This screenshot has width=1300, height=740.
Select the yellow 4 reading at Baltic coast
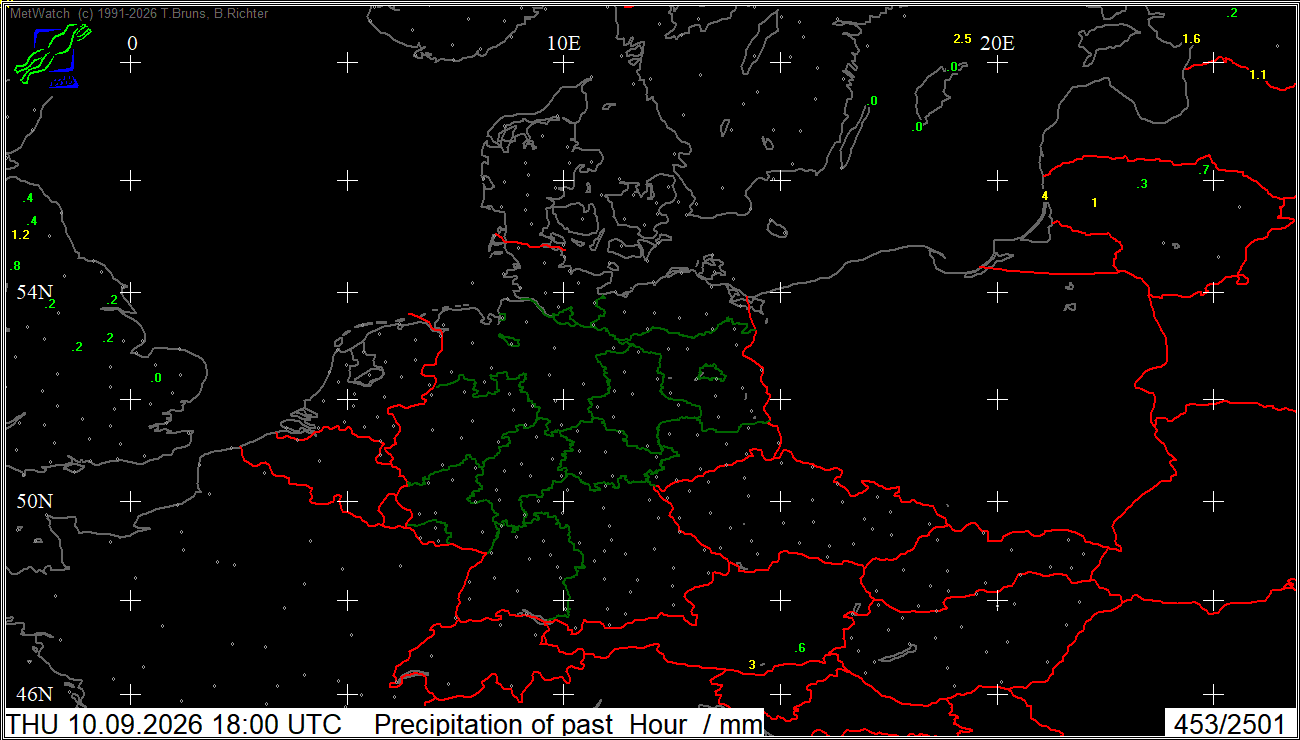coord(1045,195)
